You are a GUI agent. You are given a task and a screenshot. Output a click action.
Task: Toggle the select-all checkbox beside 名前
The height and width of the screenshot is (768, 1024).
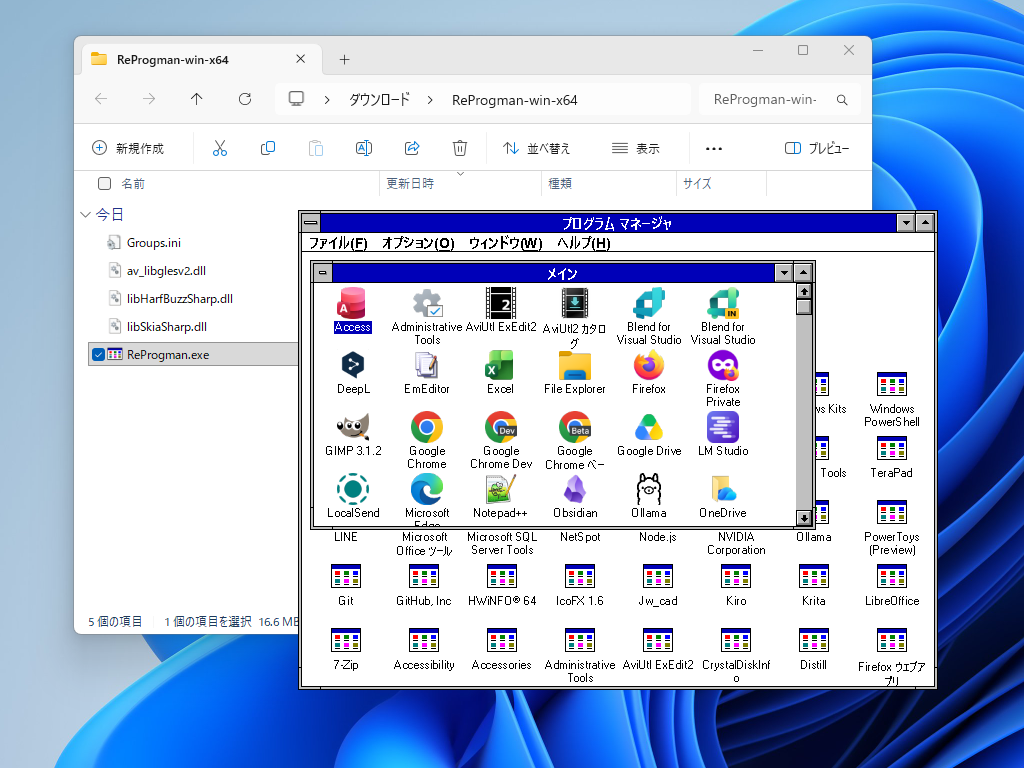coord(104,184)
